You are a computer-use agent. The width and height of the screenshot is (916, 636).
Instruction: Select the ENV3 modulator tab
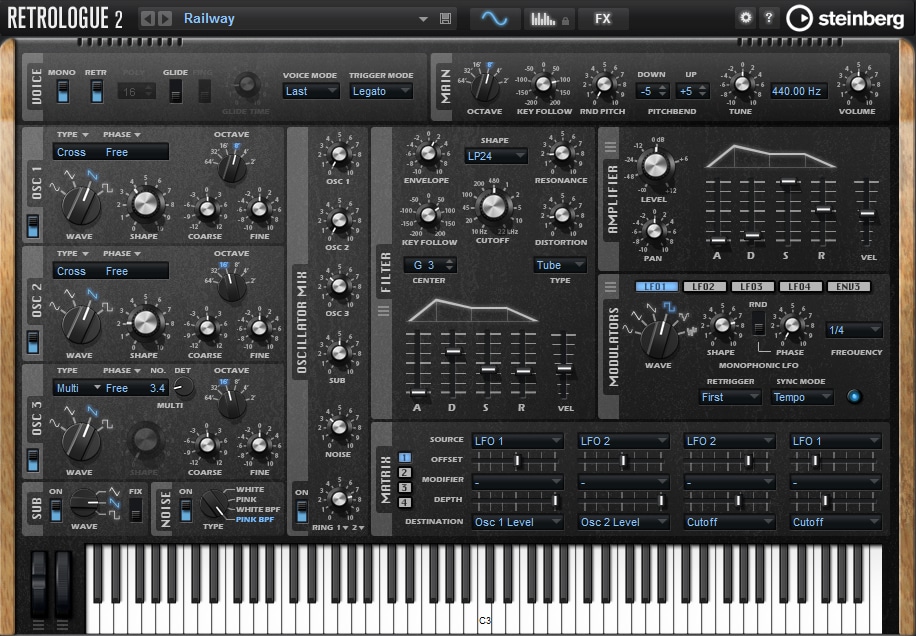pyautogui.click(x=849, y=287)
